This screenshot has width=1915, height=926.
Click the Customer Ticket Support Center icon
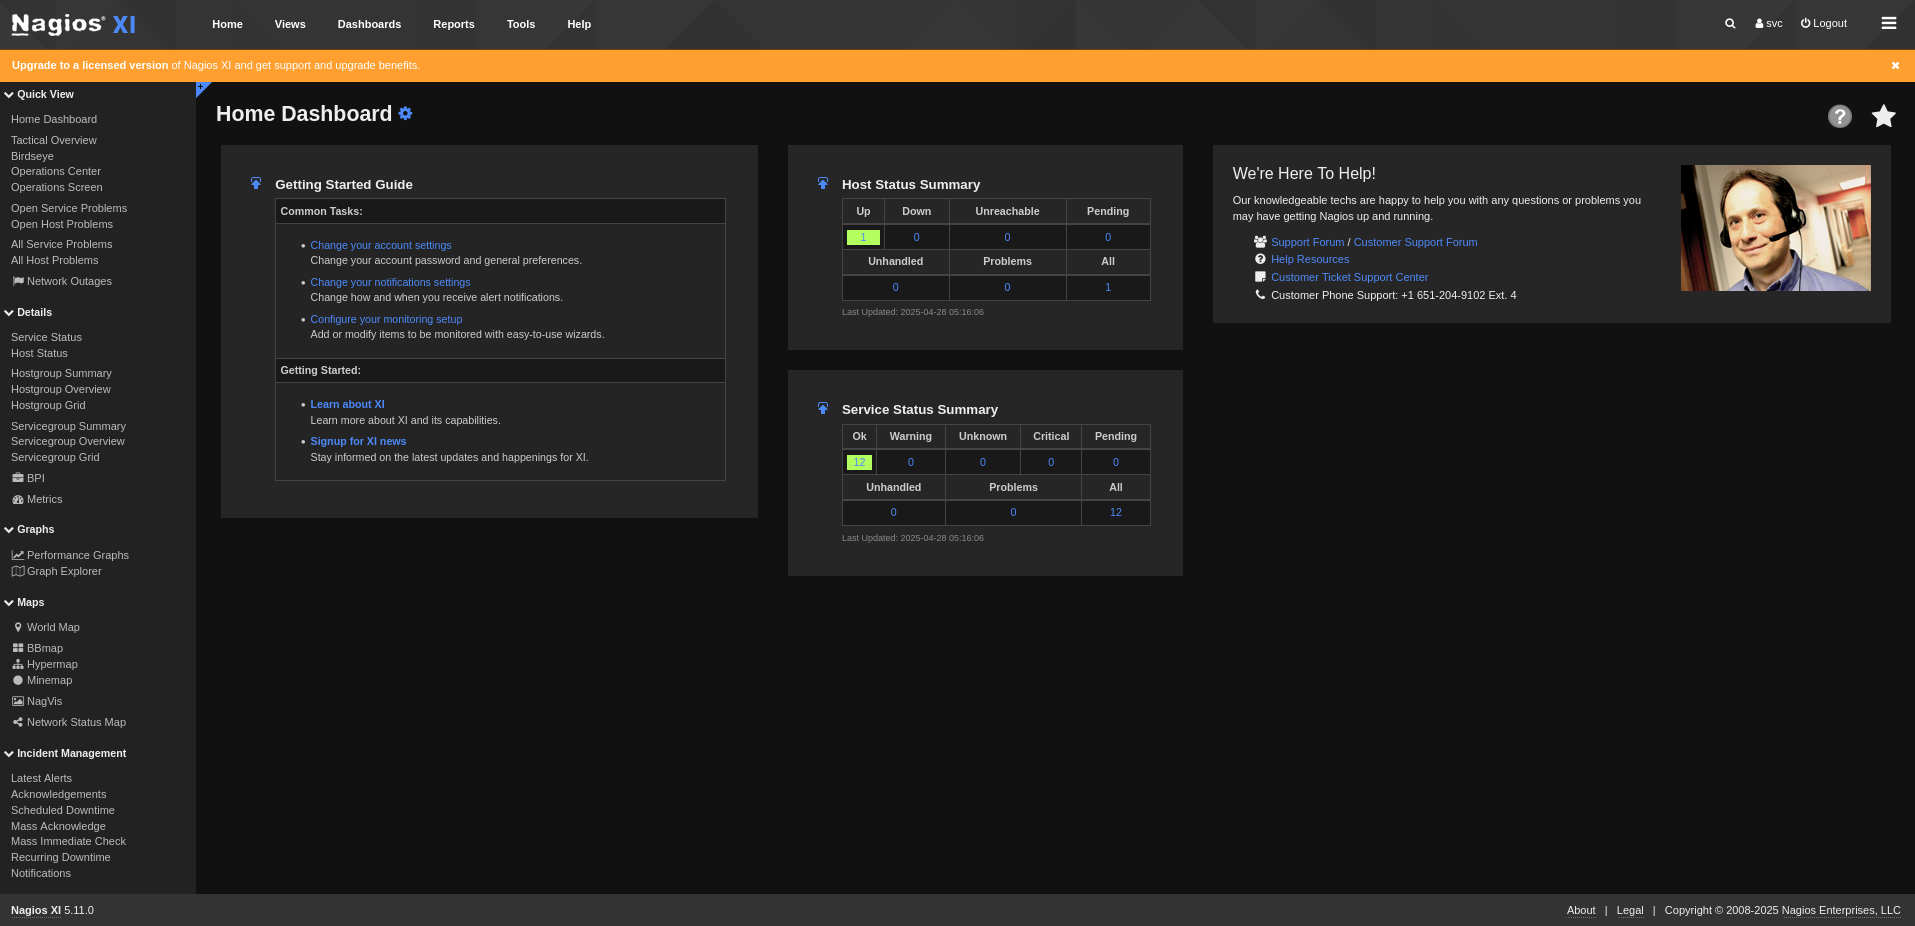pos(1260,277)
